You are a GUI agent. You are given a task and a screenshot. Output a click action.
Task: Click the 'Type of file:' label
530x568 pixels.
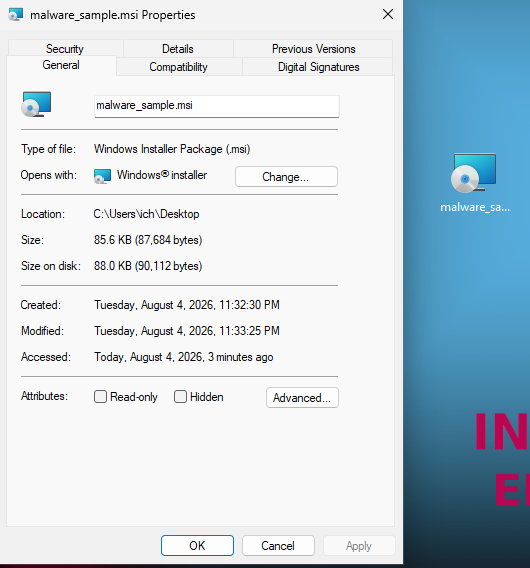(x=49, y=149)
